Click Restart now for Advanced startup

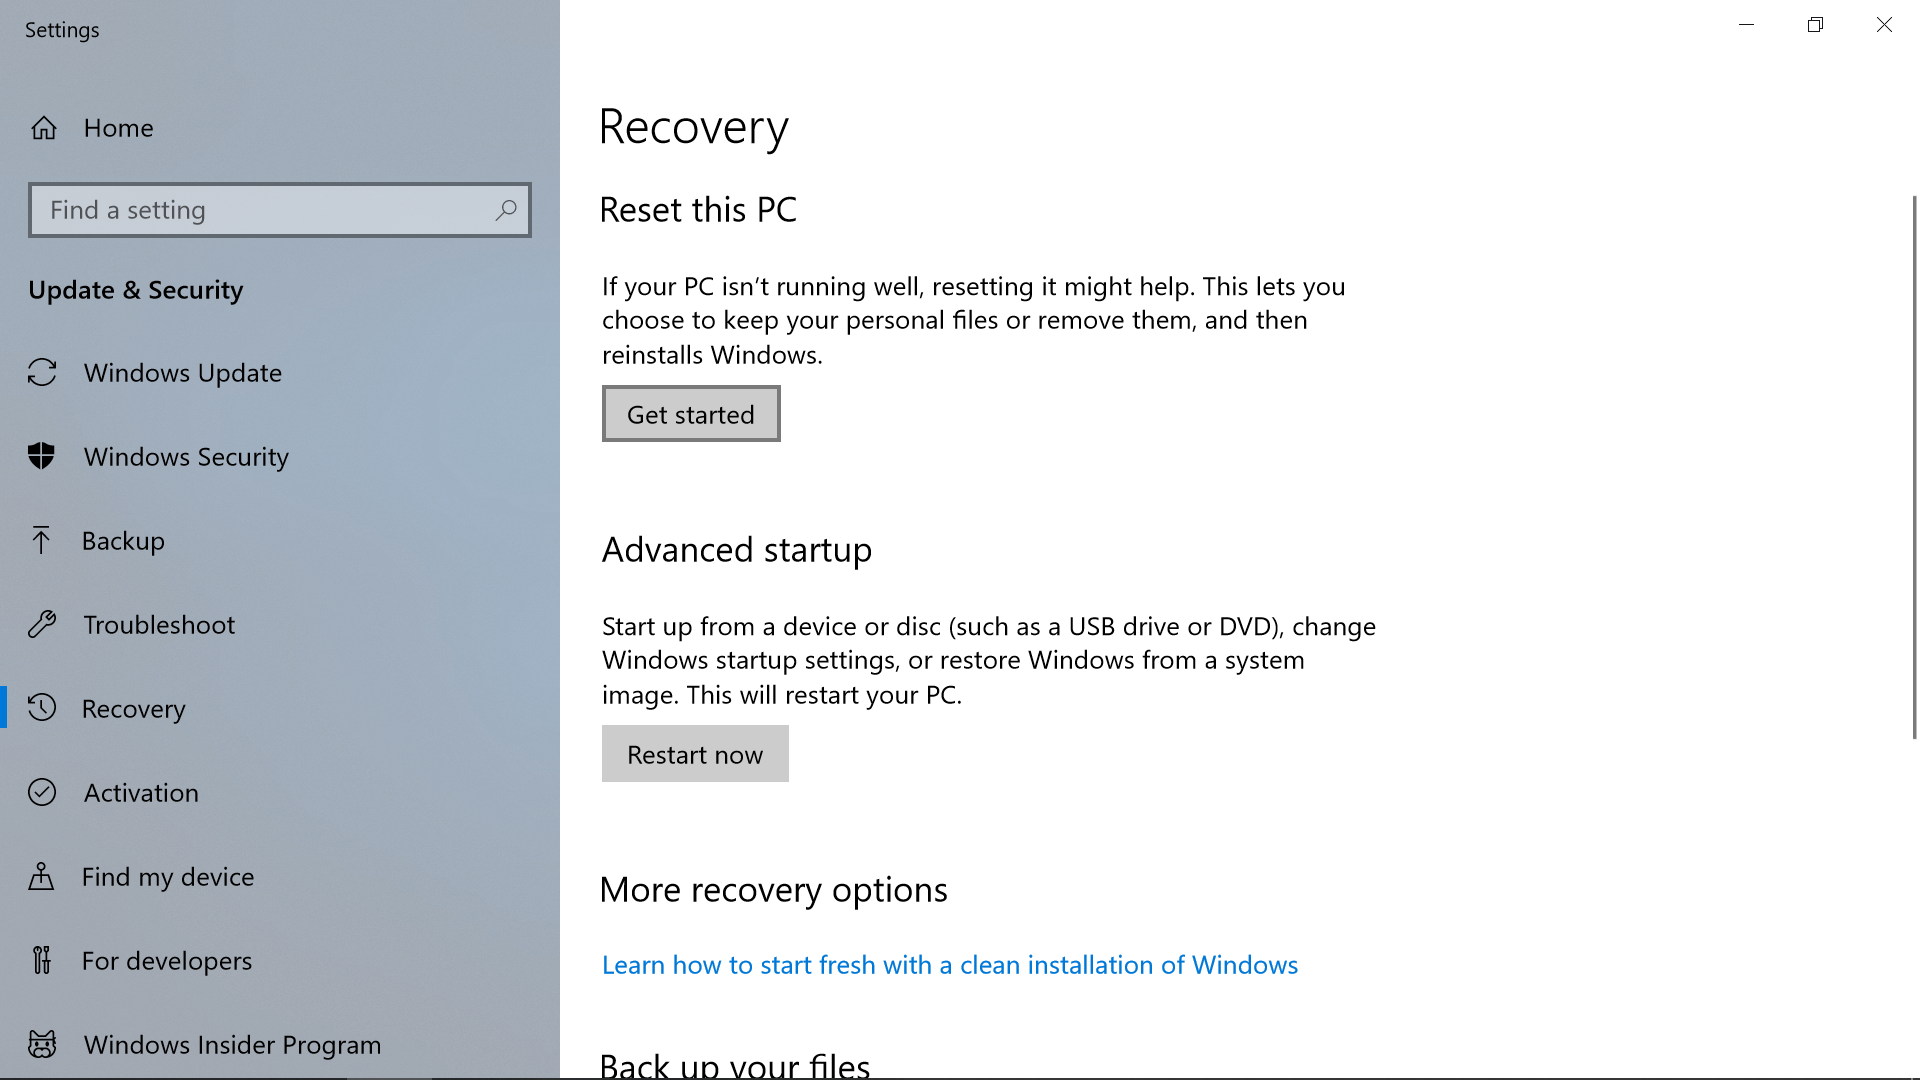(695, 753)
